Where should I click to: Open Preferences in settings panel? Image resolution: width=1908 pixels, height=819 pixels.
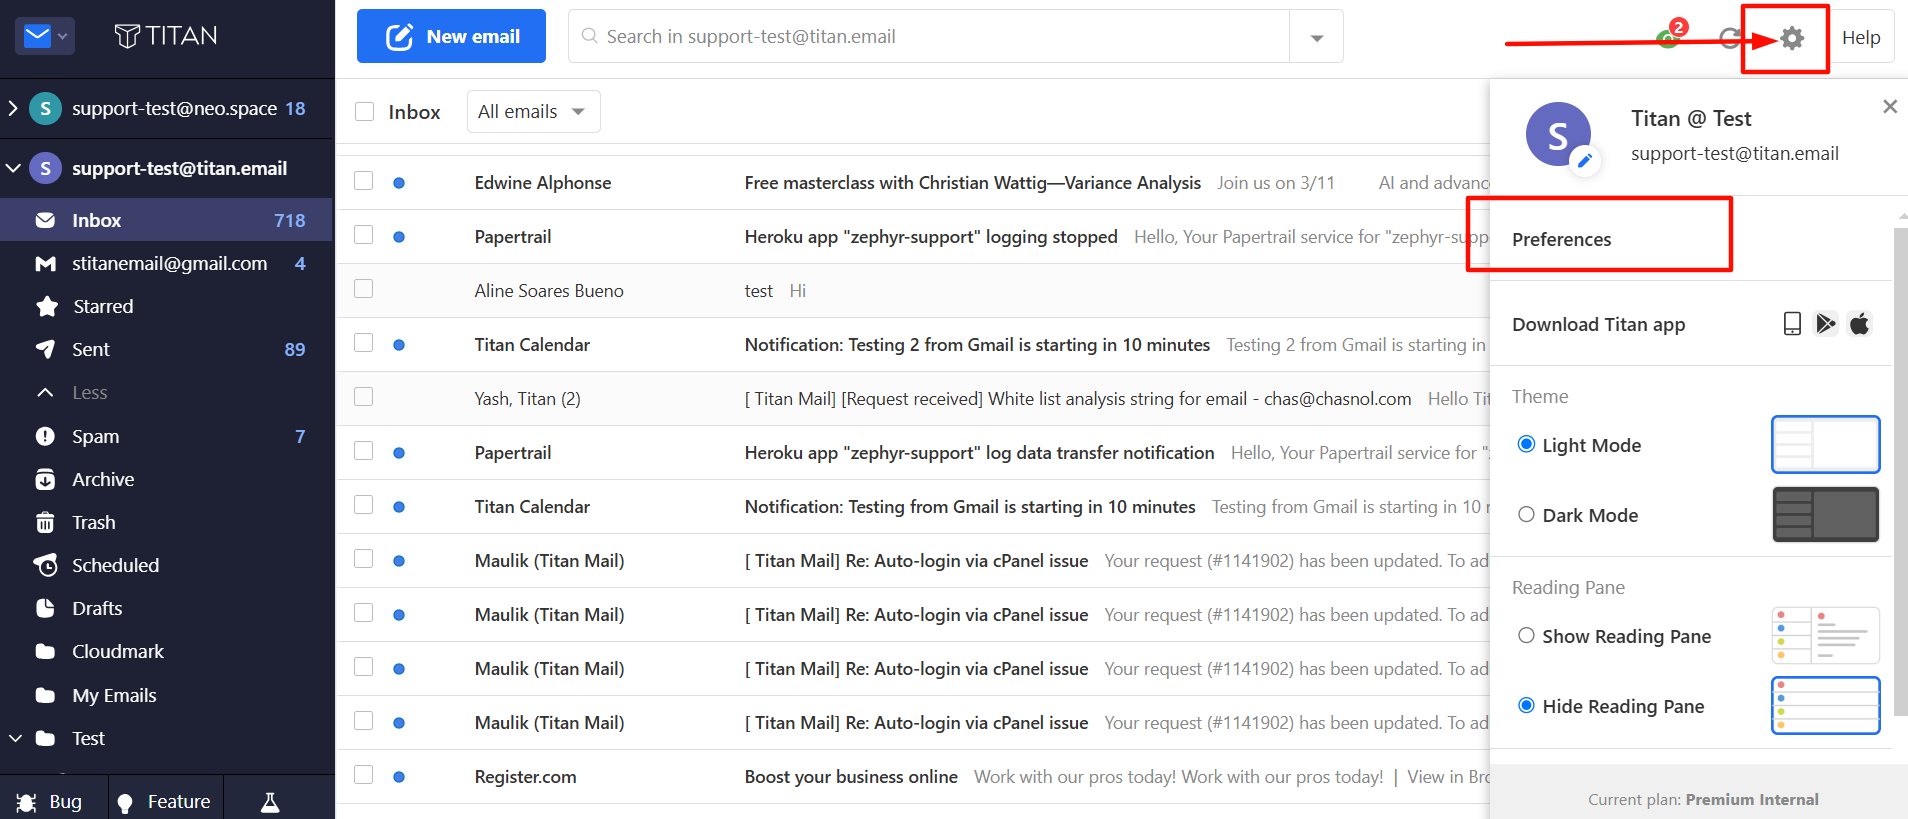click(x=1561, y=239)
